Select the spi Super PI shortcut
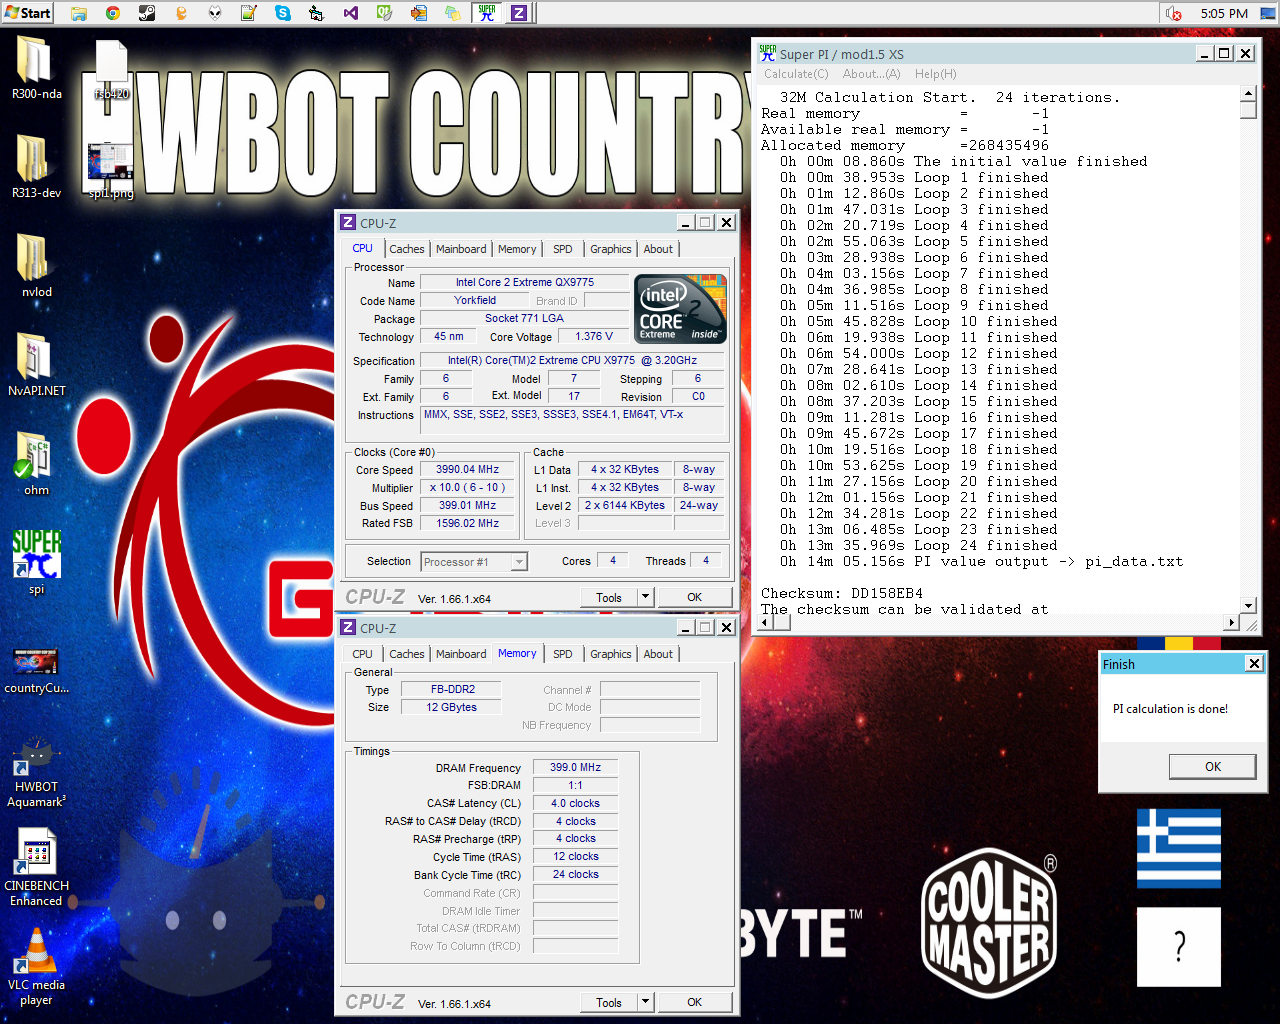This screenshot has height=1024, width=1280. 36,563
